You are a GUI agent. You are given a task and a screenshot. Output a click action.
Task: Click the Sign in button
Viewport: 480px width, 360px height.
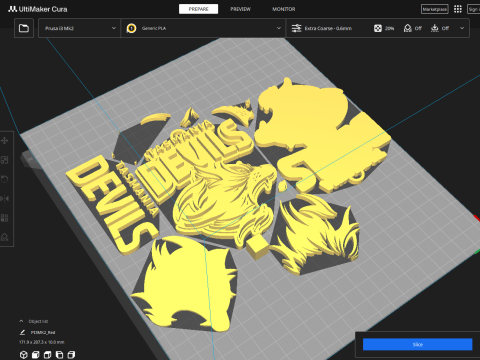tap(474, 9)
